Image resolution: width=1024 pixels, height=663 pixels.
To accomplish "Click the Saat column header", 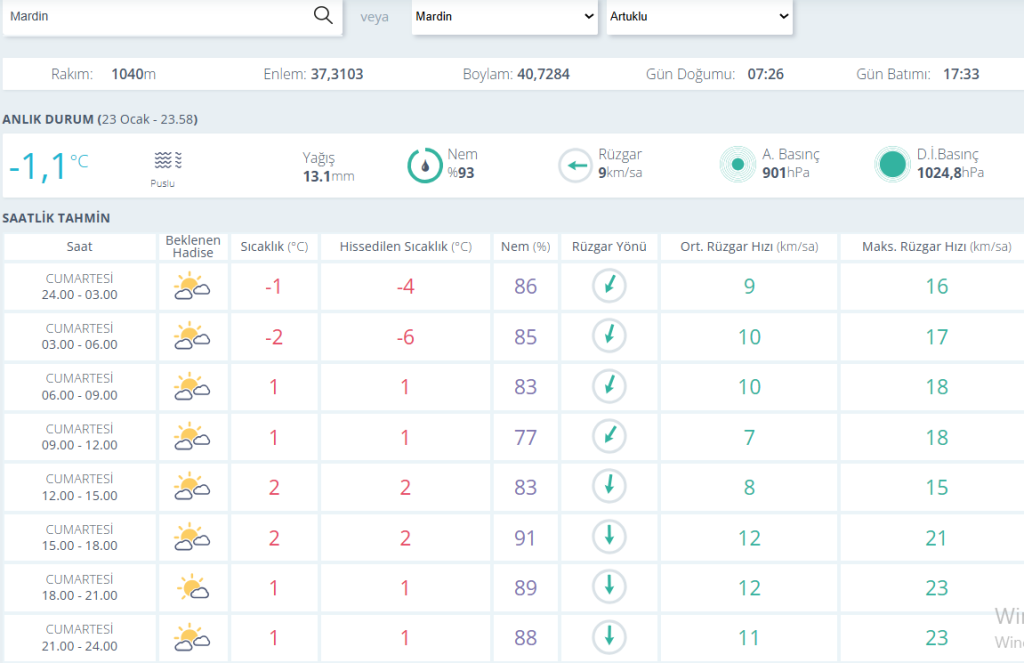I will click(80, 247).
